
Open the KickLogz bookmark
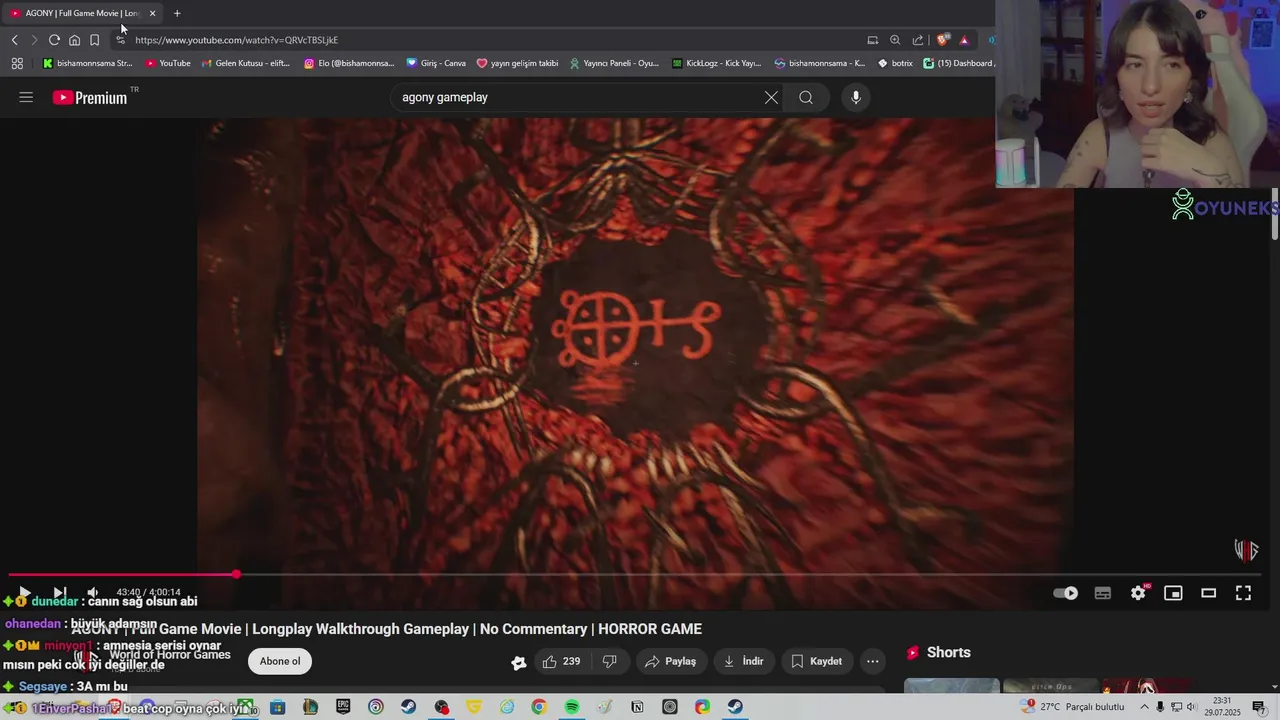tap(717, 63)
